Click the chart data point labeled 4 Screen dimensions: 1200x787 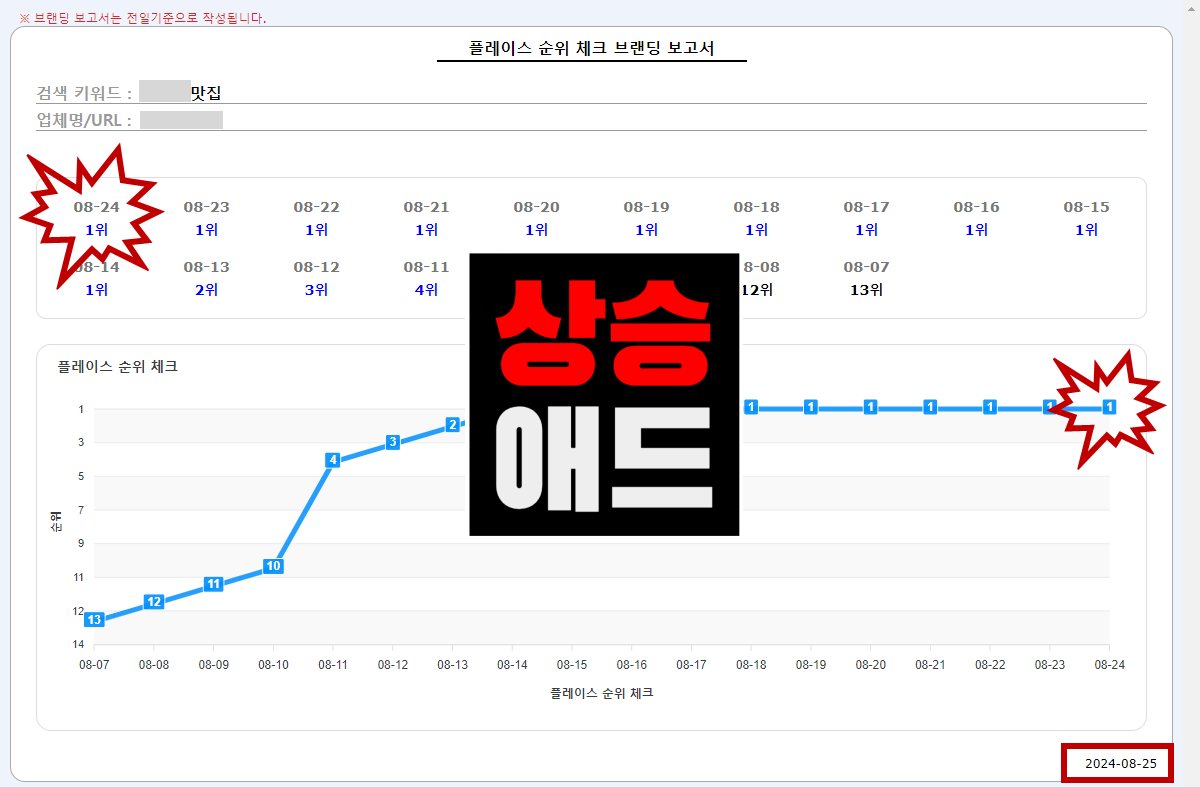332,460
